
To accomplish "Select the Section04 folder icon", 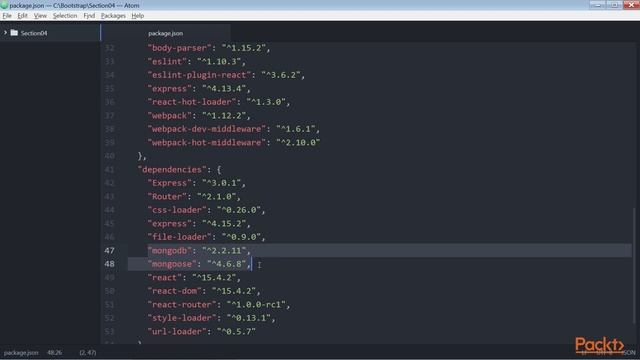I will tap(14, 33).
